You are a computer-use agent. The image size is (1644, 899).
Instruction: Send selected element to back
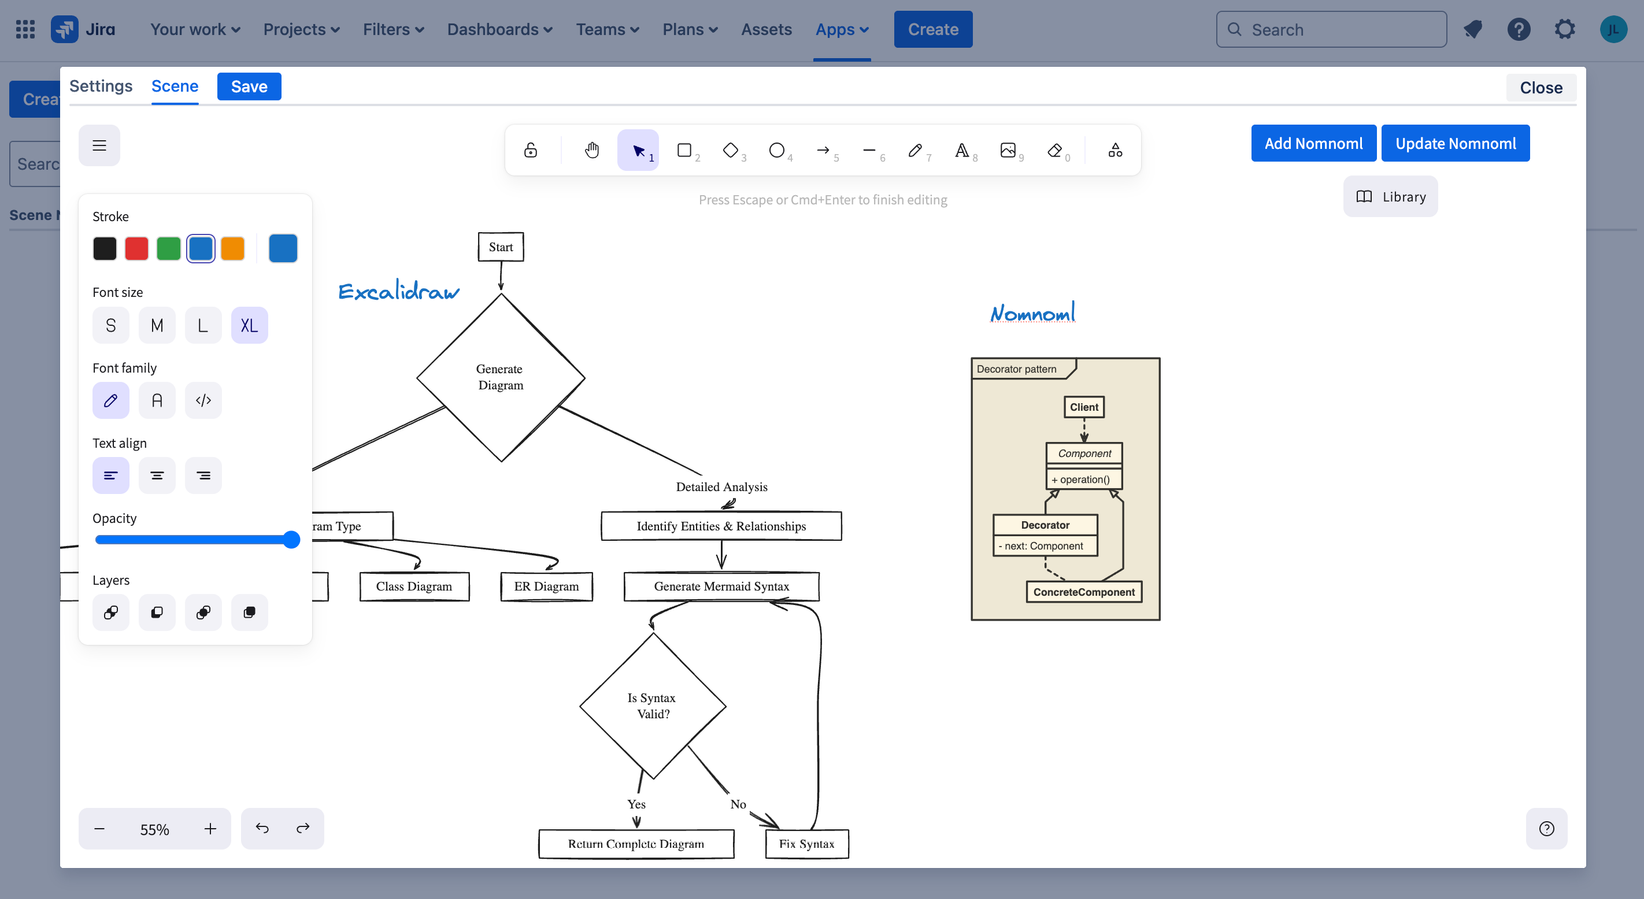click(x=111, y=612)
